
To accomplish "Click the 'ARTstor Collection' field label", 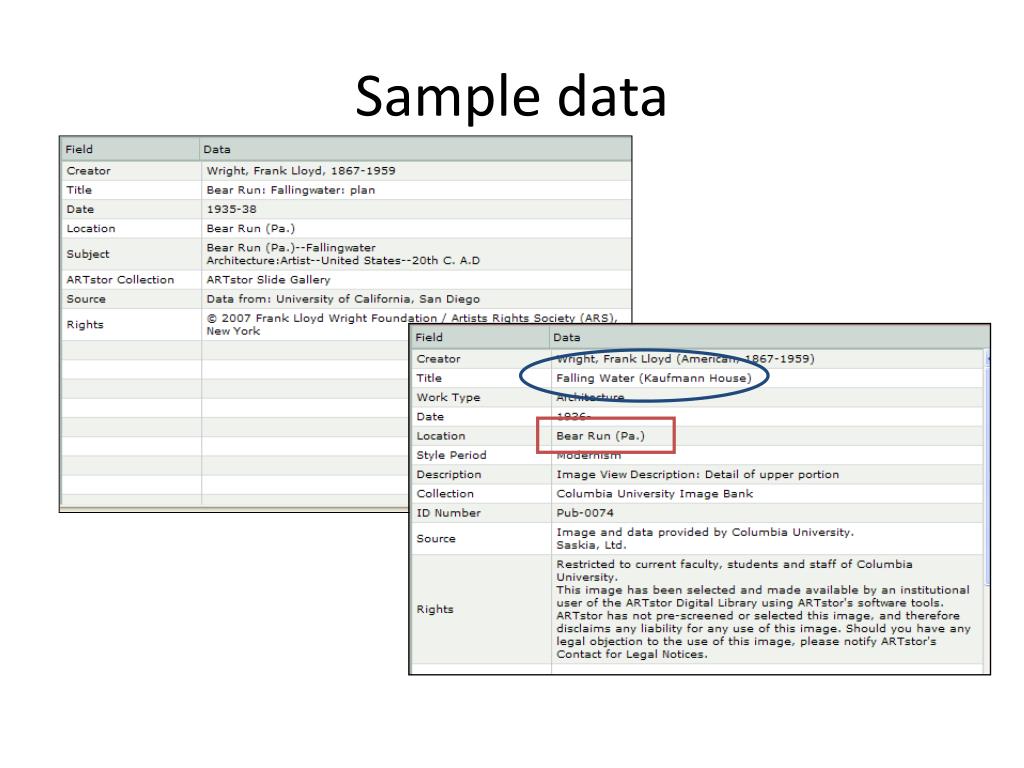I will [x=120, y=280].
